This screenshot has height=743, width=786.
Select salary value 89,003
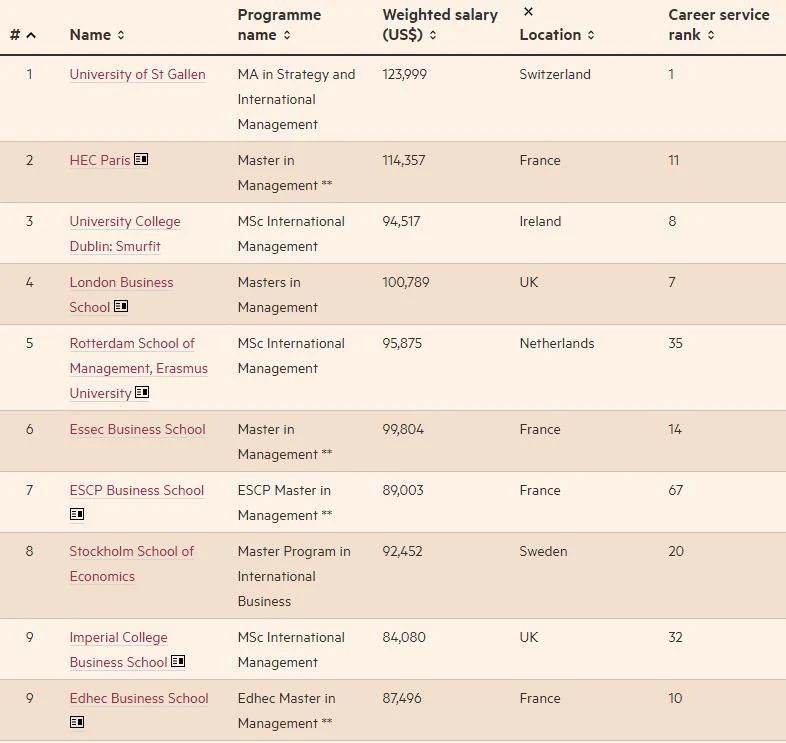403,490
